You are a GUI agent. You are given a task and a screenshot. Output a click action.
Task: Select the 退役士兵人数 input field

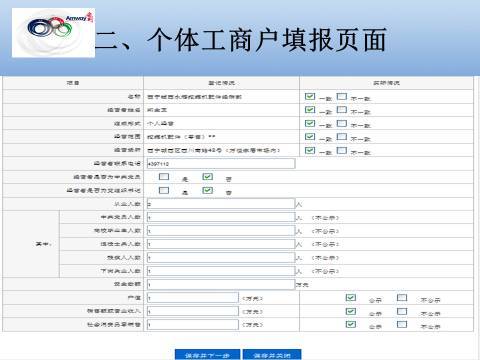pyautogui.click(x=221, y=244)
